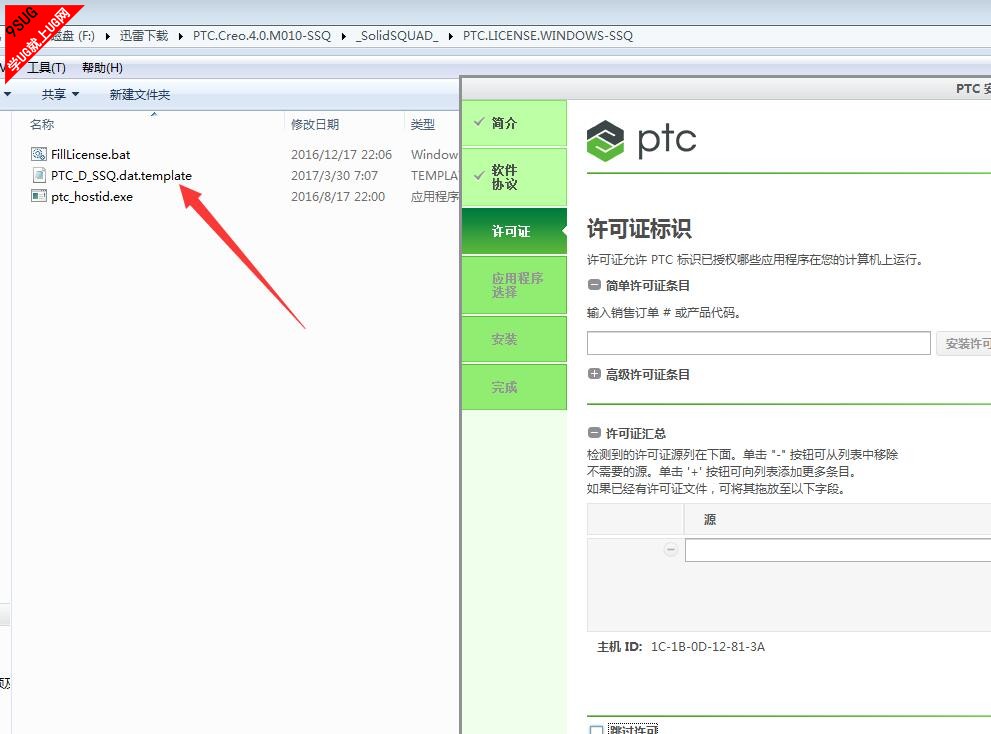Toggle the 跳过许可 checkbox
This screenshot has height=734, width=991.
click(596, 730)
